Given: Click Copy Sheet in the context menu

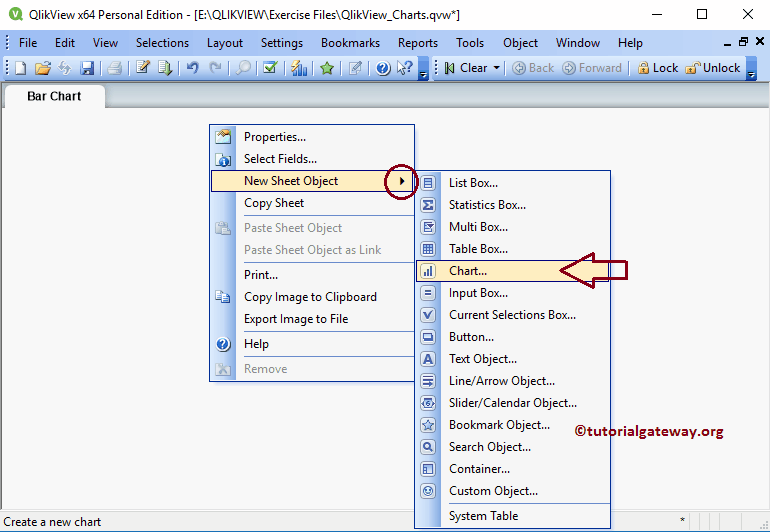Looking at the screenshot, I should click(x=312, y=203).
